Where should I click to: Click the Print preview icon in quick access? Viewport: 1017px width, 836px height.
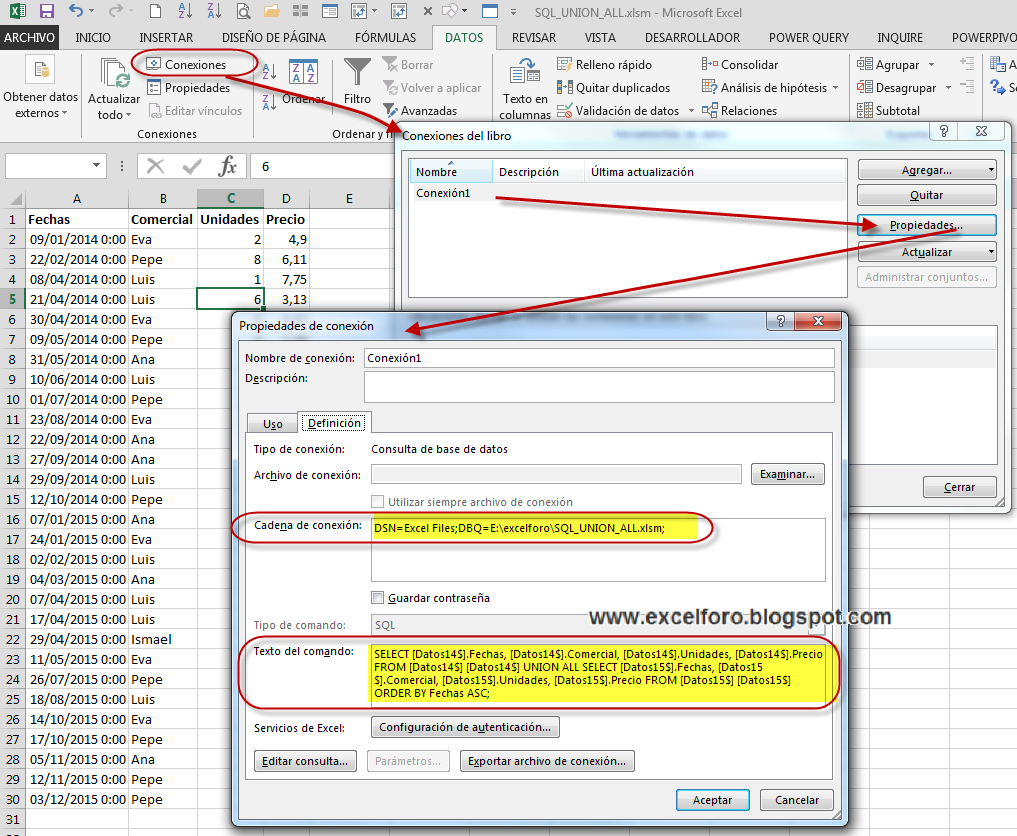243,11
